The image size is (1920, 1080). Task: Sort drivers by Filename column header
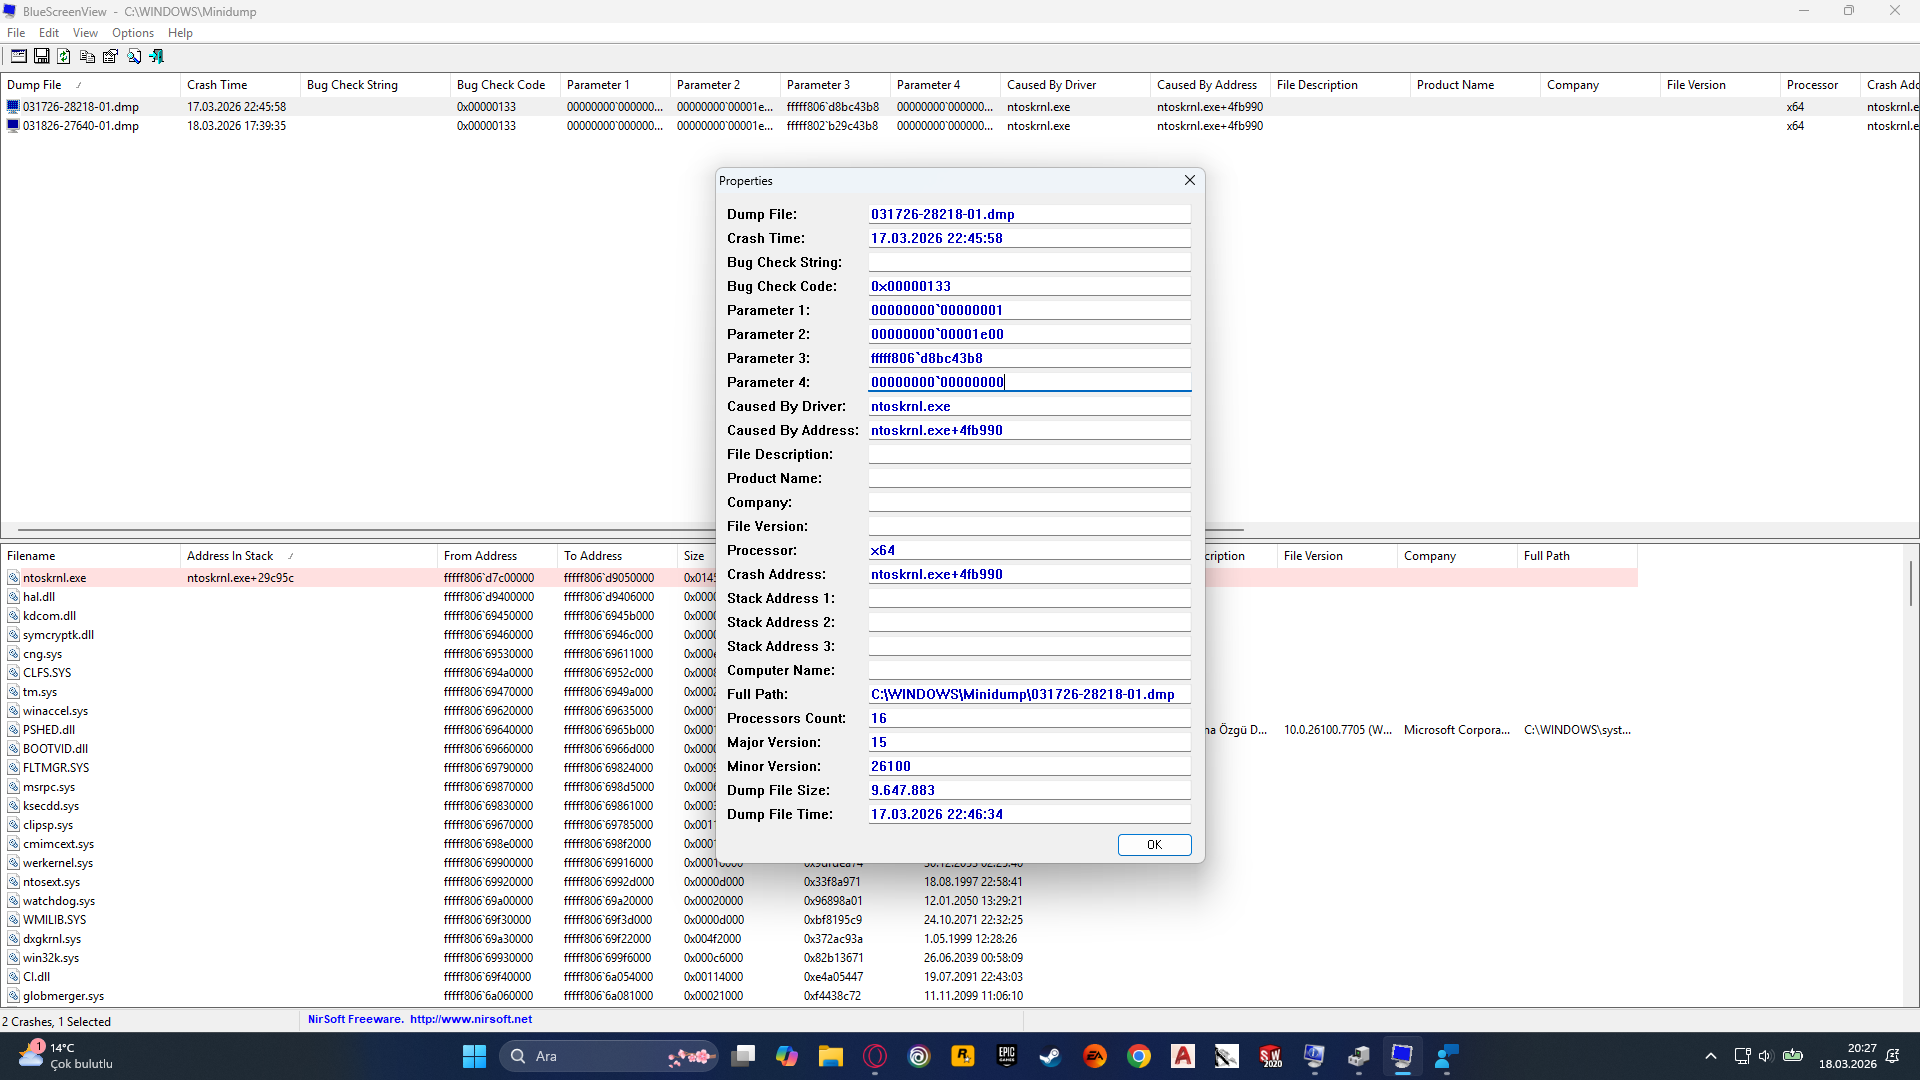[x=90, y=556]
